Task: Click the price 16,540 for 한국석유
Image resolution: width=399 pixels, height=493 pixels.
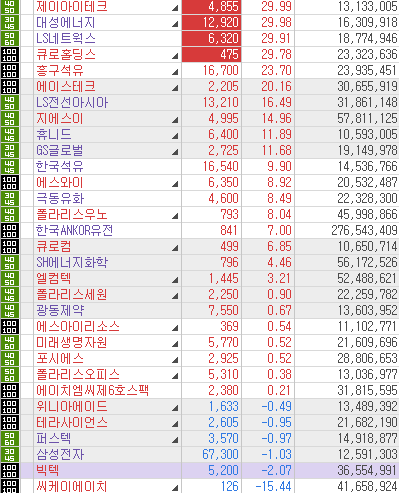Action: (x=221, y=167)
